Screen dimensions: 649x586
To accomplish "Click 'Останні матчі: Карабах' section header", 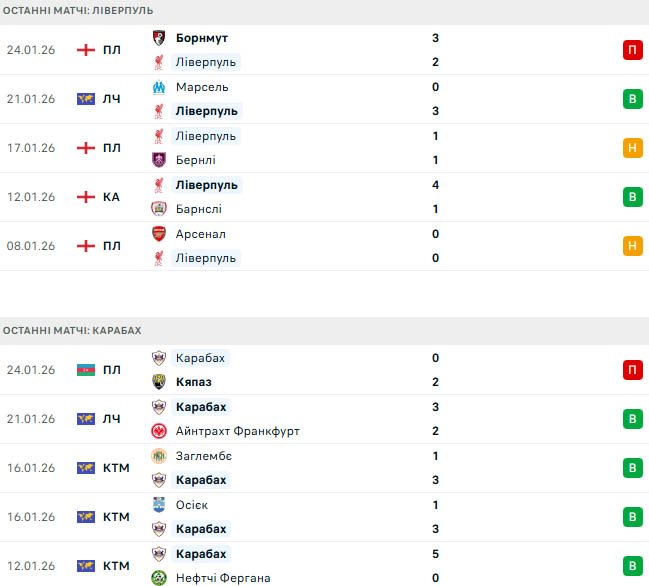I will coord(72,330).
